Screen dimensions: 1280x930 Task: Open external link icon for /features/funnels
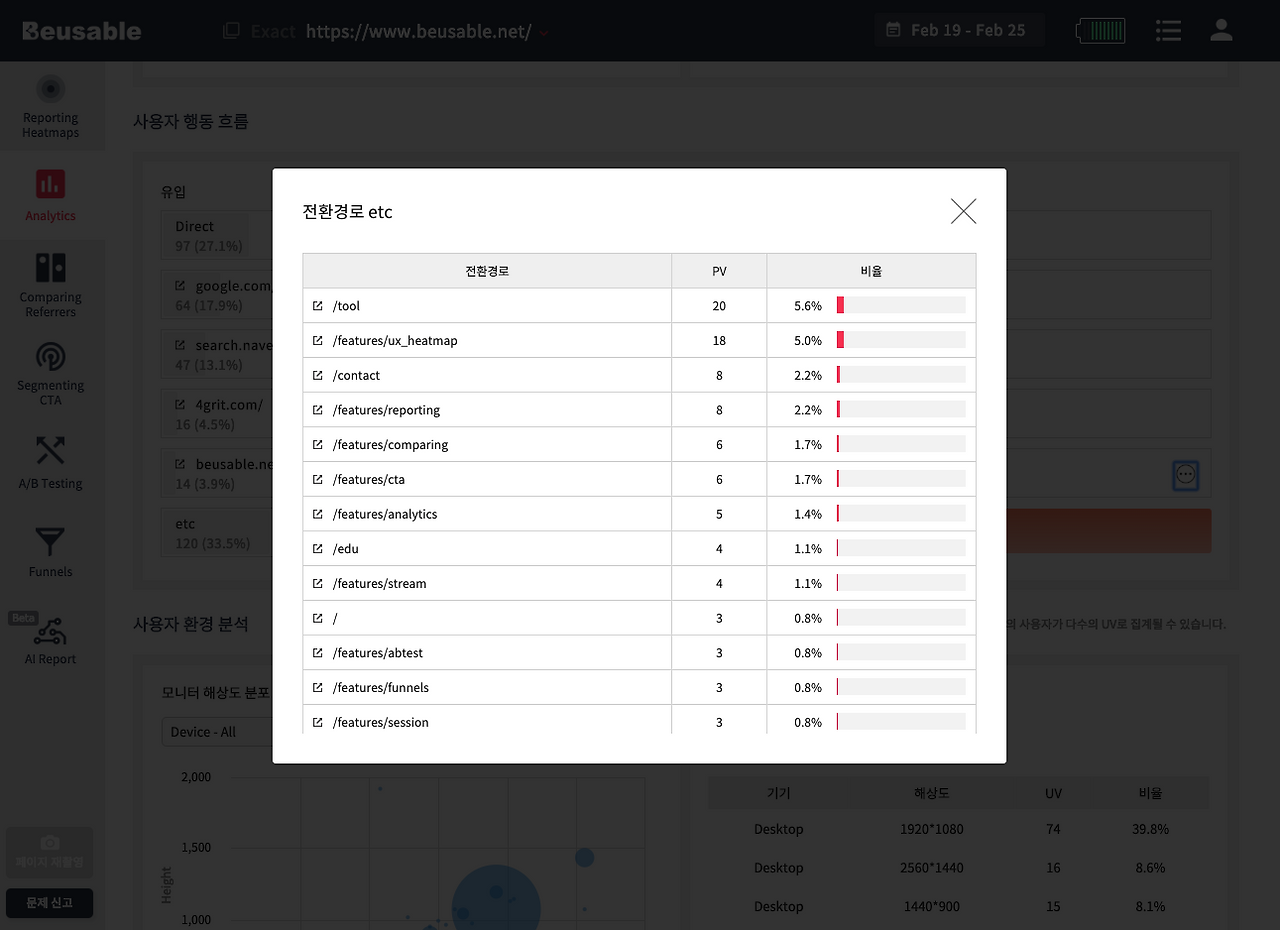(x=318, y=687)
